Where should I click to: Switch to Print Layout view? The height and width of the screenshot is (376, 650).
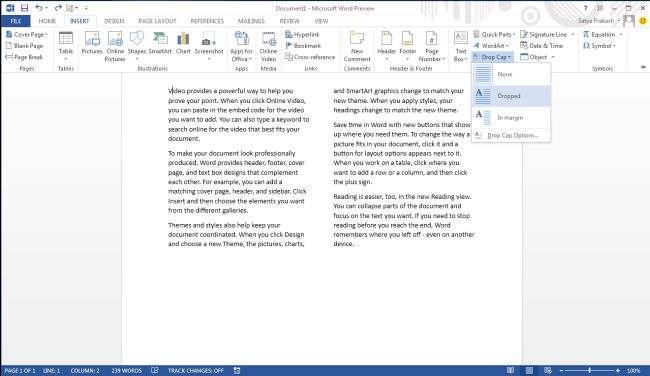pos(529,371)
